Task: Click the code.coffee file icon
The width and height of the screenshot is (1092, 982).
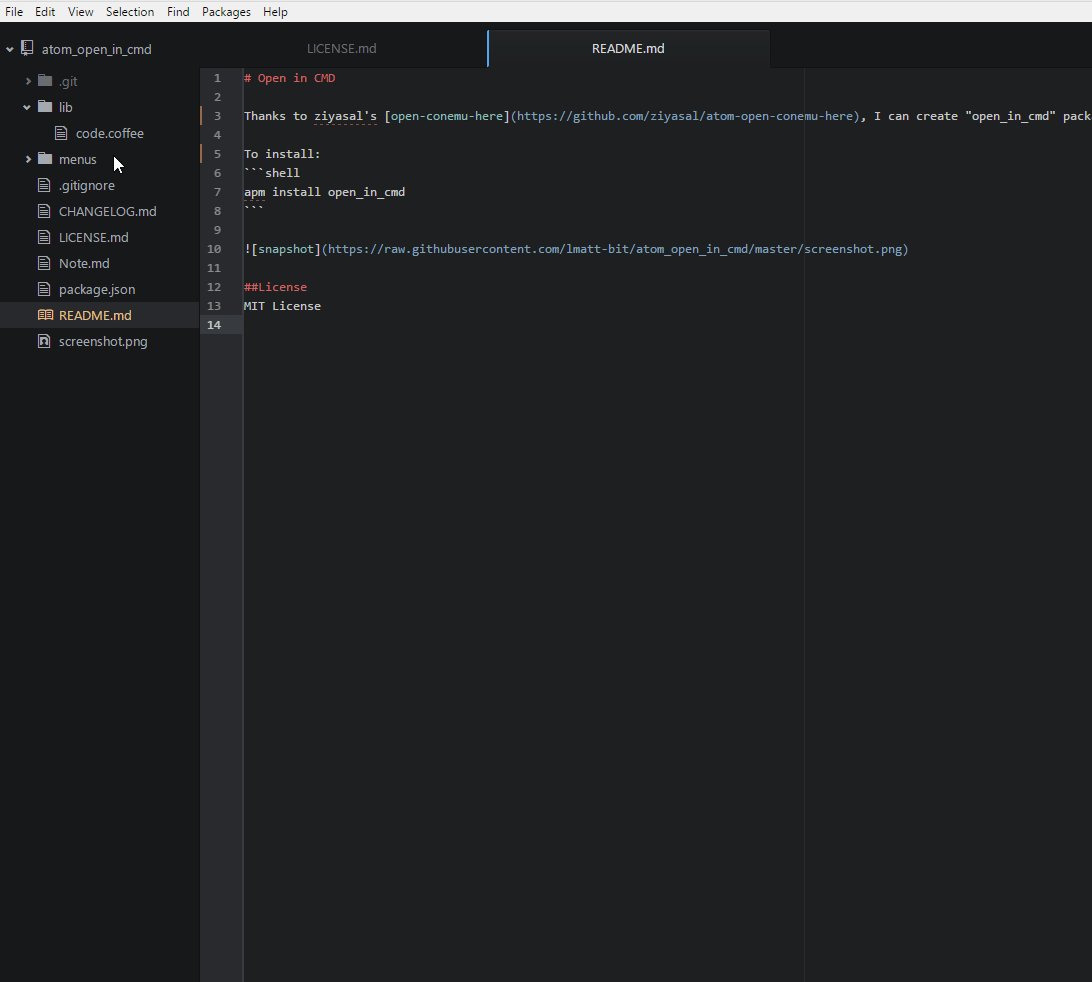Action: [x=61, y=133]
